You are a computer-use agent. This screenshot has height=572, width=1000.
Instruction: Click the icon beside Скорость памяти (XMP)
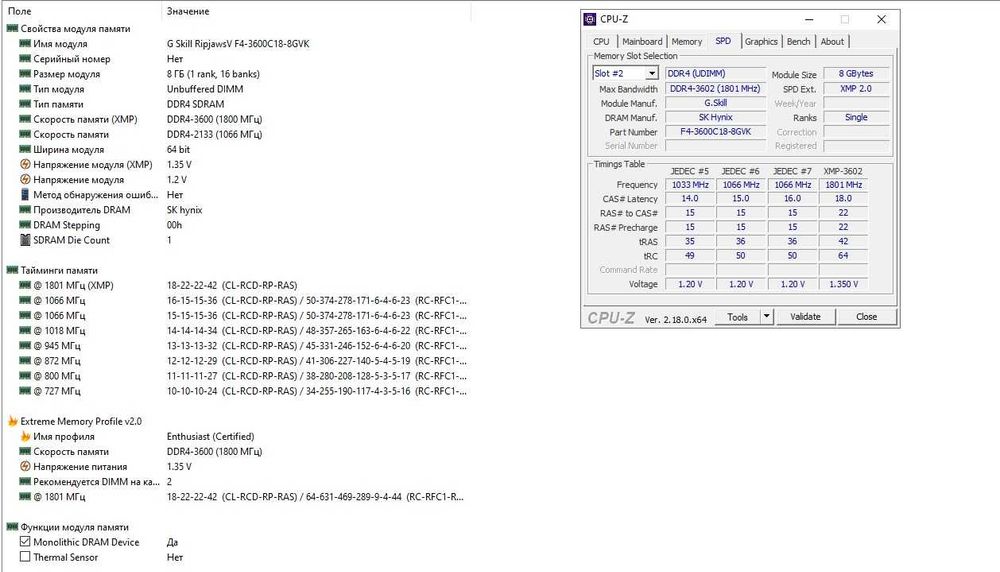(25, 119)
